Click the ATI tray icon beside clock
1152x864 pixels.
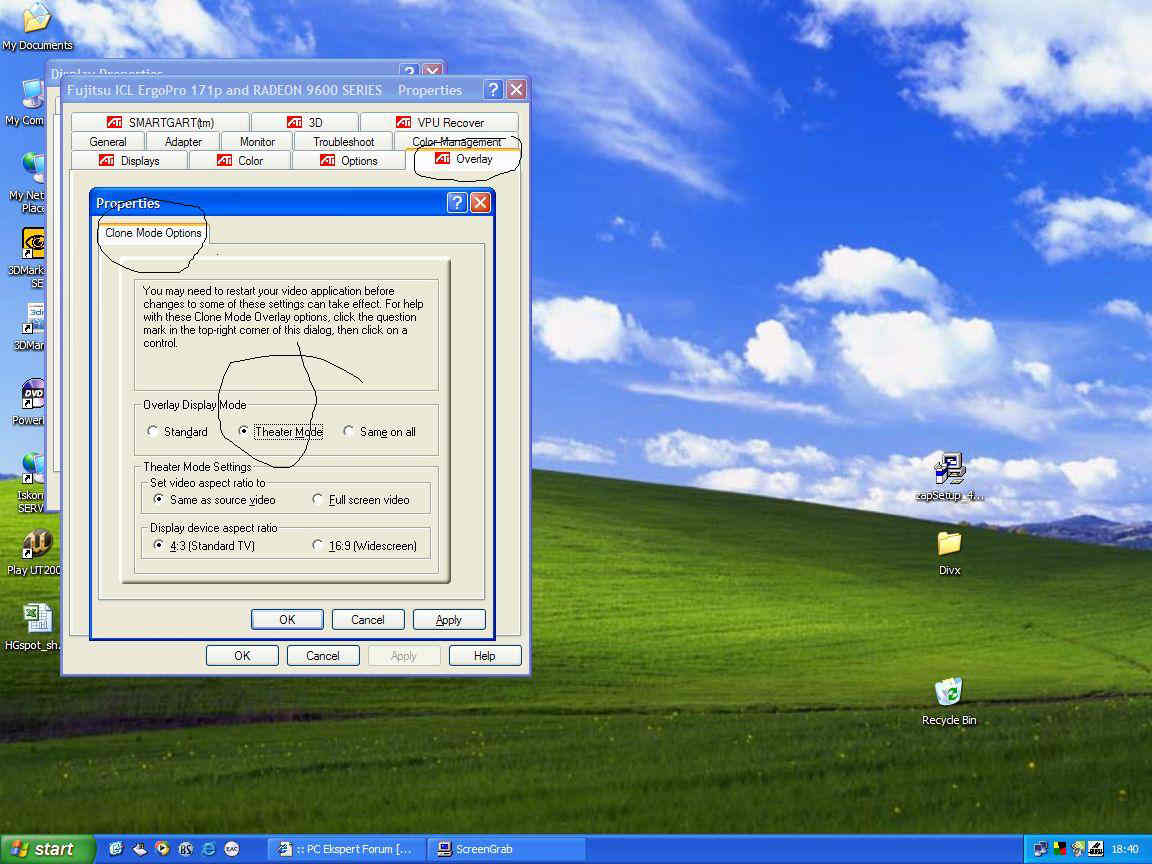(x=1095, y=849)
